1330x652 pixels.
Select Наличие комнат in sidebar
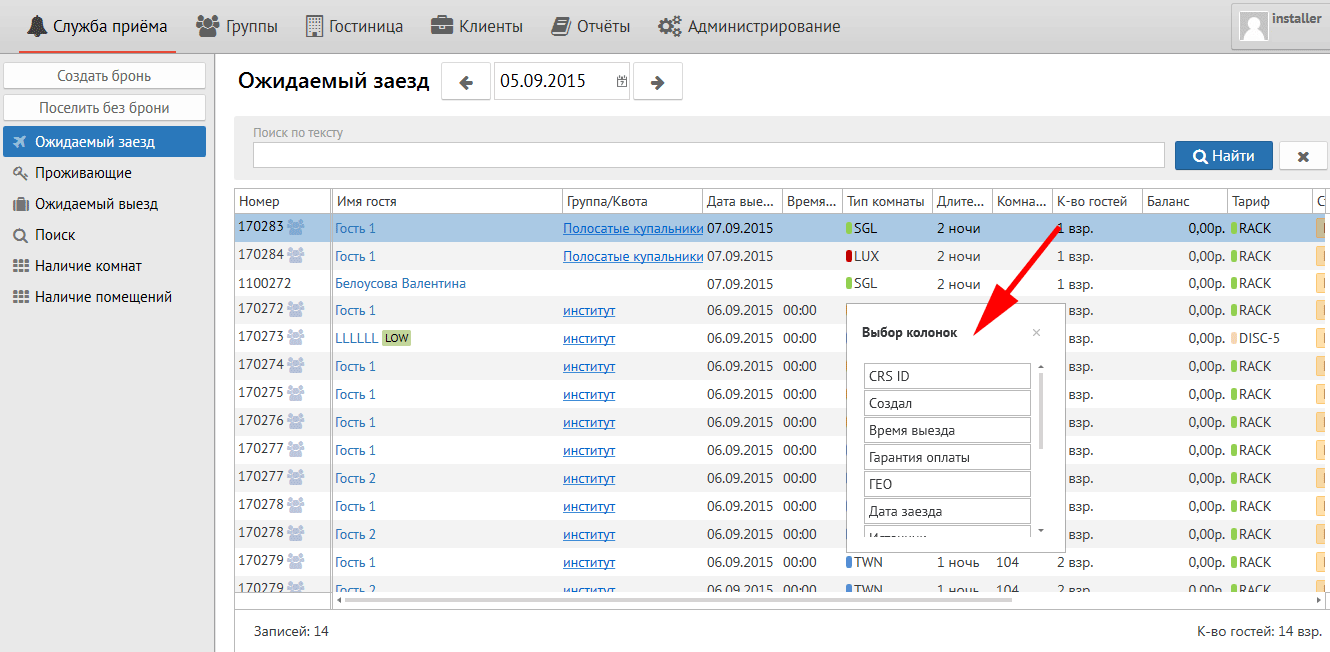[88, 266]
